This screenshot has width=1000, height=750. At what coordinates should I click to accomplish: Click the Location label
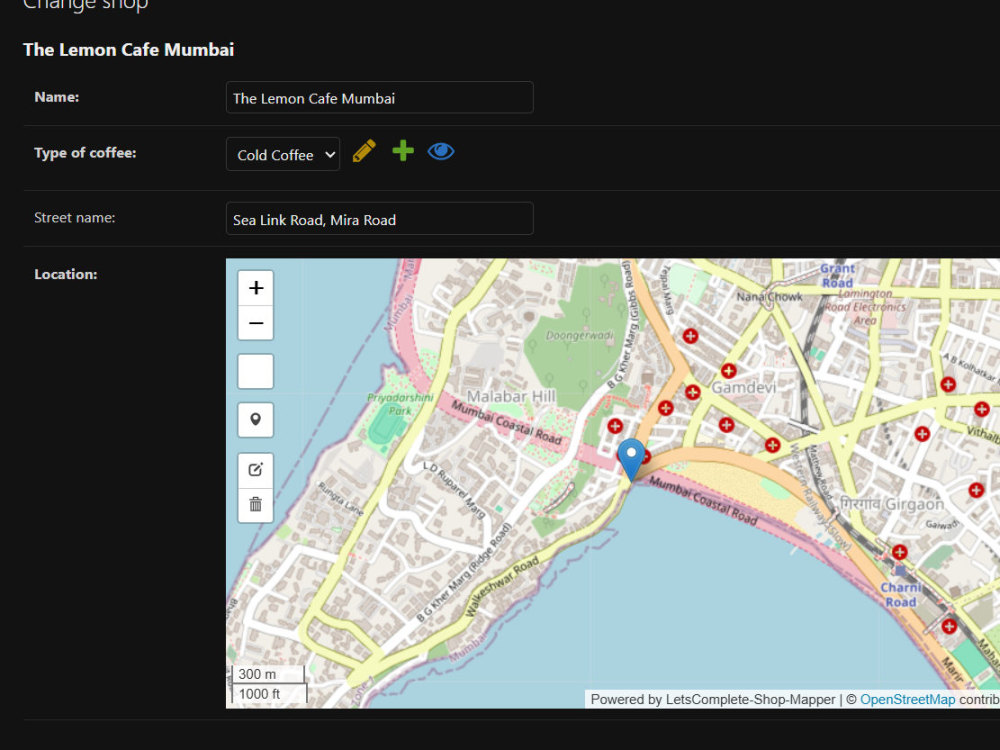click(x=66, y=274)
